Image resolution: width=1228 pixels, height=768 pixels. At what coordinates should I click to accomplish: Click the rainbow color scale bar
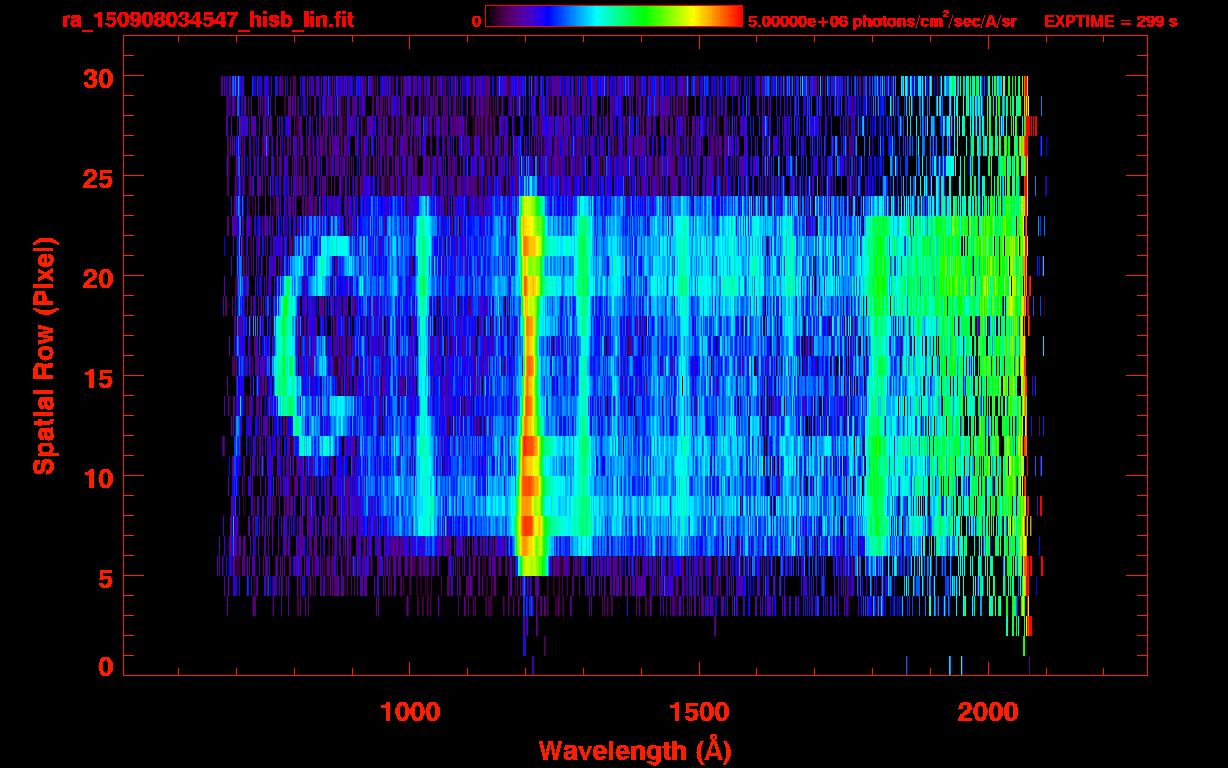614,16
